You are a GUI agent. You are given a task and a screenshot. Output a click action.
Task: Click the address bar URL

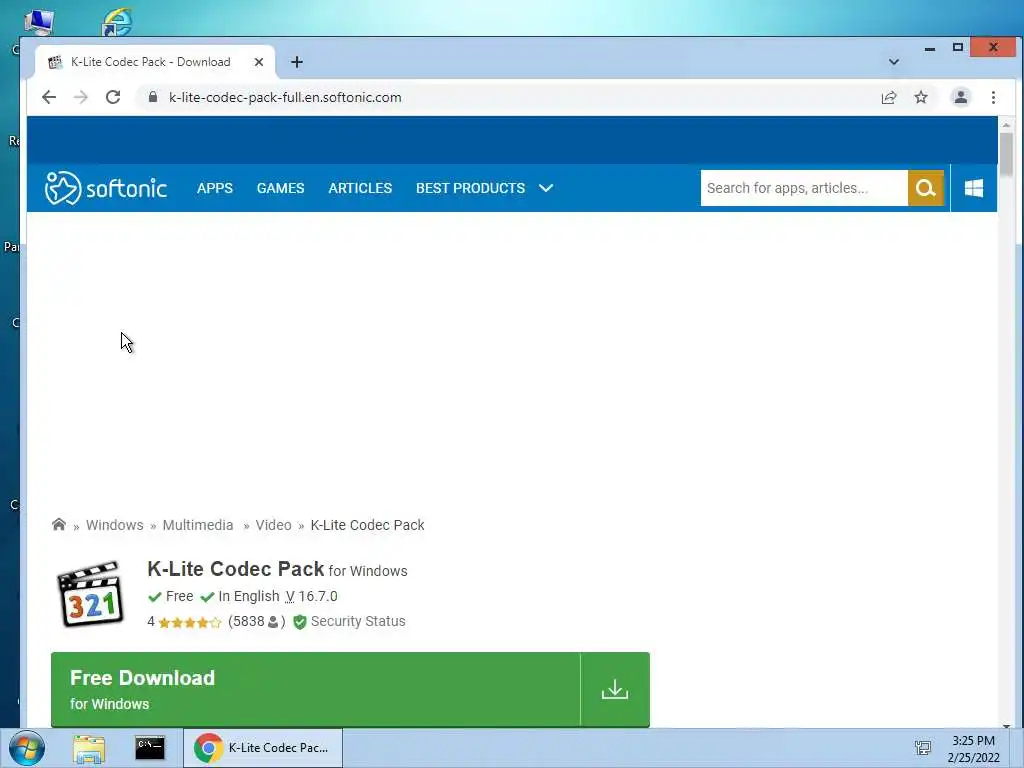pyautogui.click(x=285, y=97)
